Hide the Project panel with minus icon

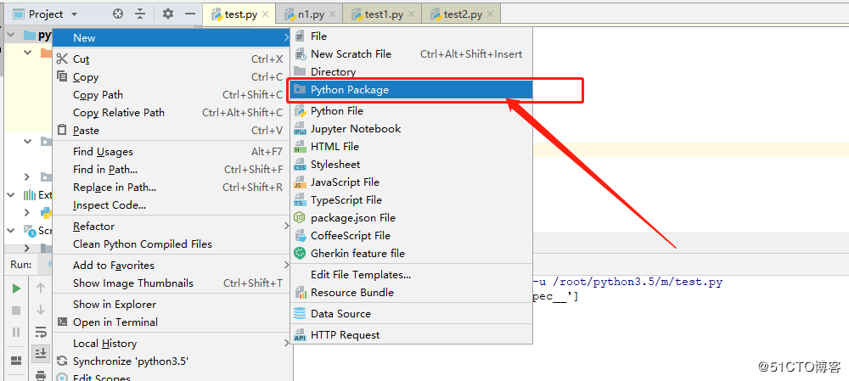pos(190,14)
